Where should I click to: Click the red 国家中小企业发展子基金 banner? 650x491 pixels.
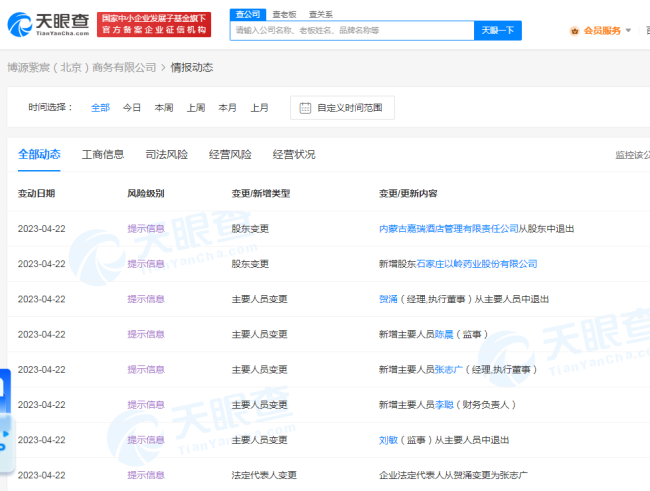(x=155, y=24)
